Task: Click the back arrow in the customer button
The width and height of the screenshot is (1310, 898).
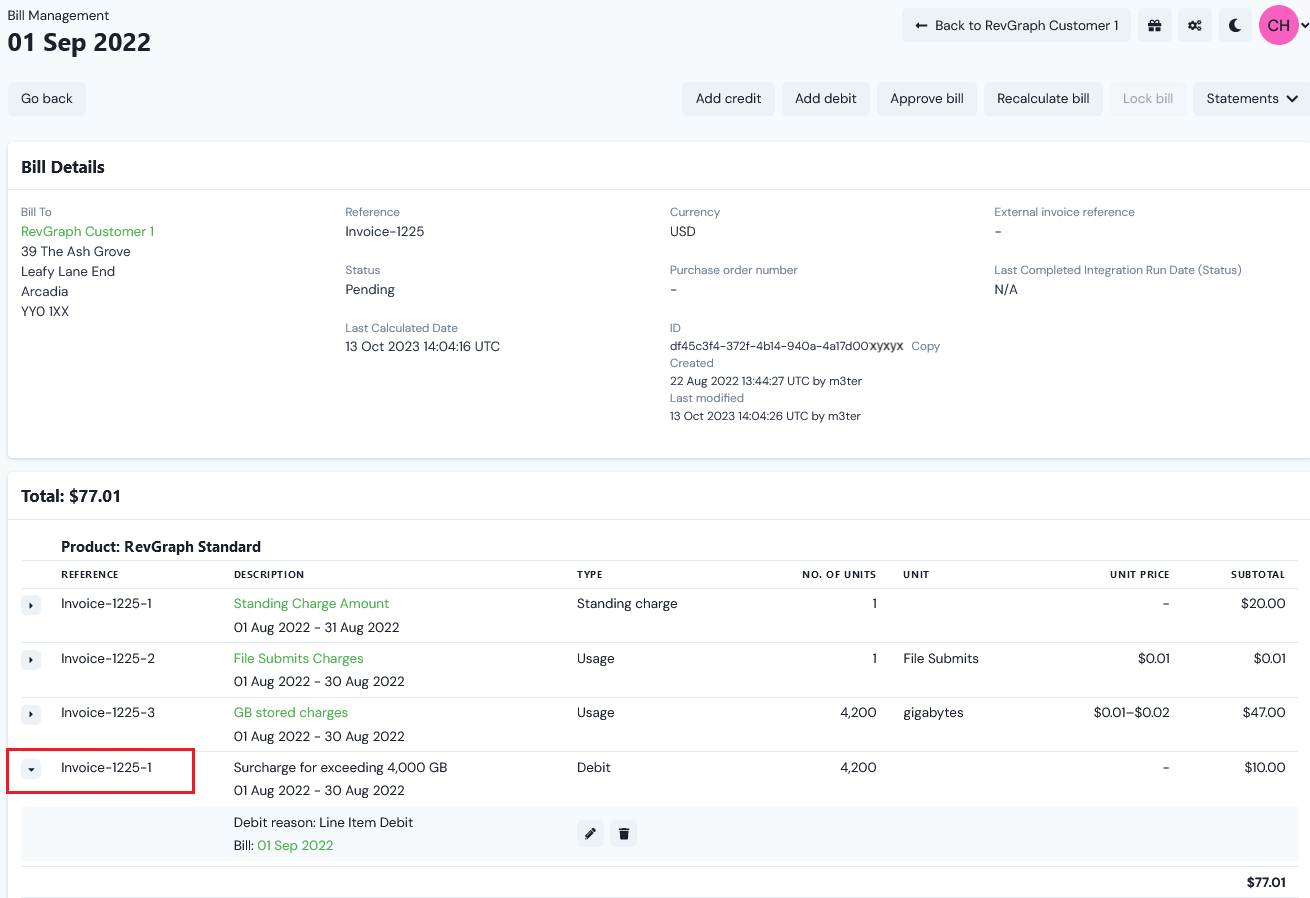Action: point(922,25)
